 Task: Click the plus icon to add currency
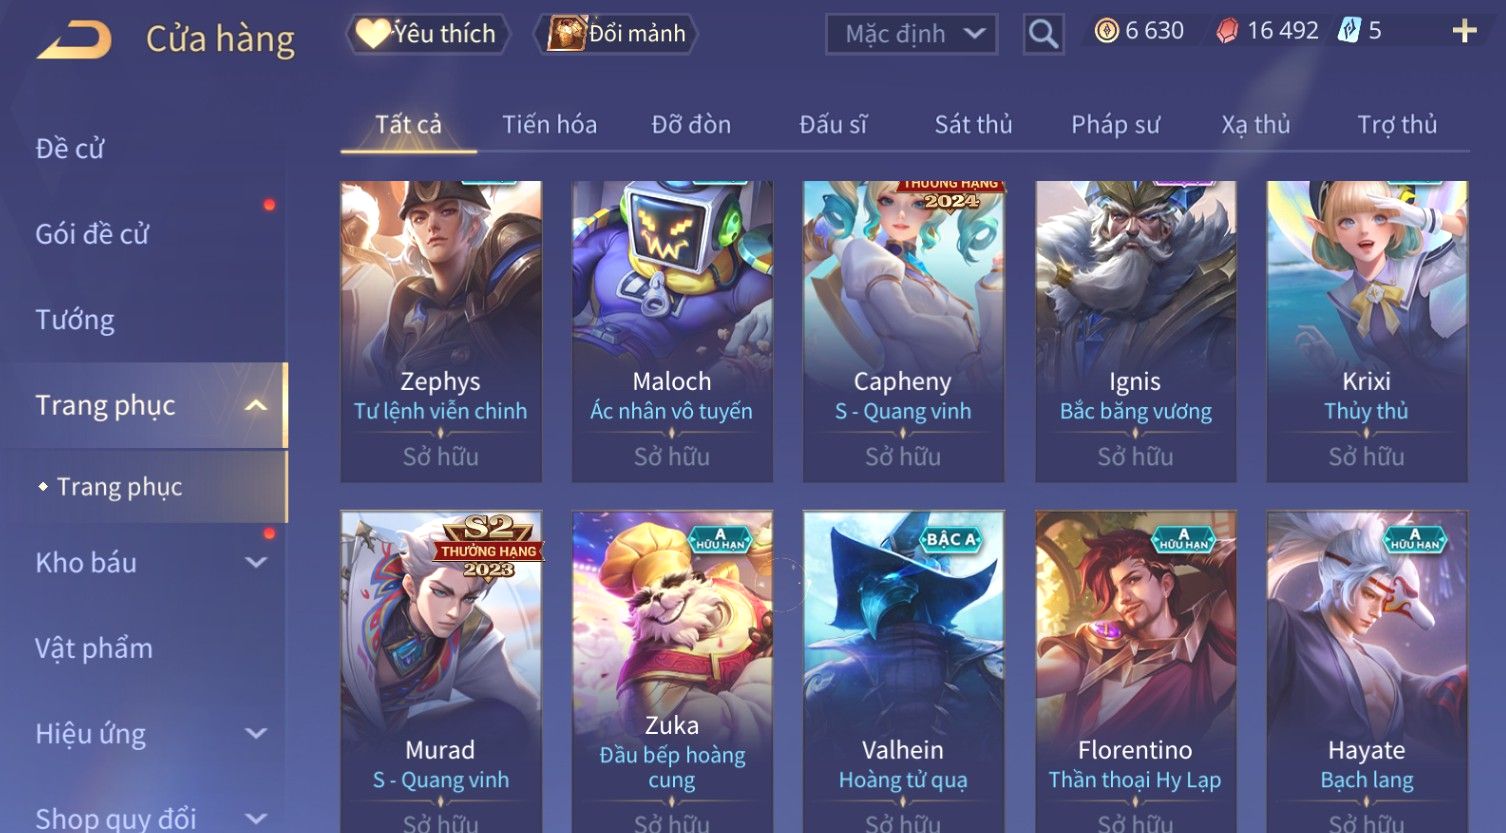point(1464,32)
